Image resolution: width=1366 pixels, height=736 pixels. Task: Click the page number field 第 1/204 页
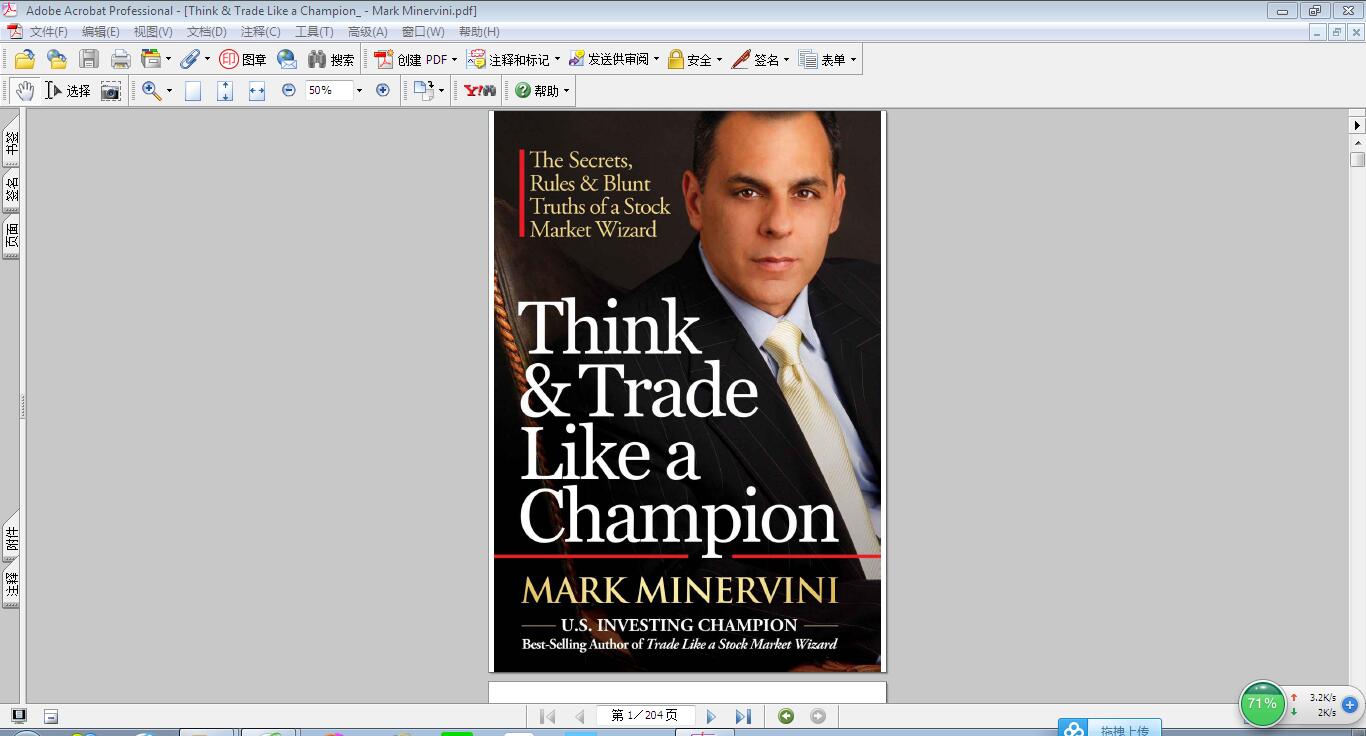click(x=645, y=716)
